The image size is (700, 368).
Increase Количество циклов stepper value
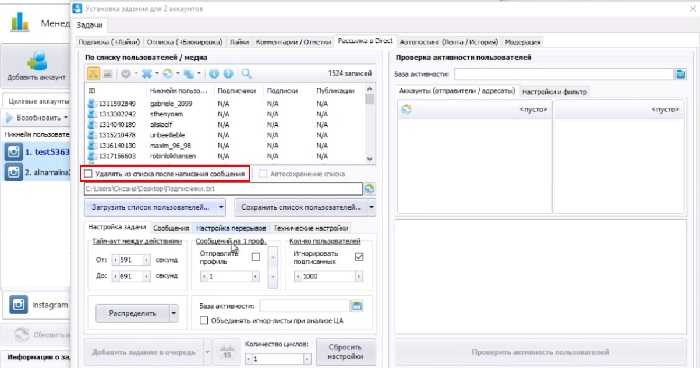click(307, 359)
